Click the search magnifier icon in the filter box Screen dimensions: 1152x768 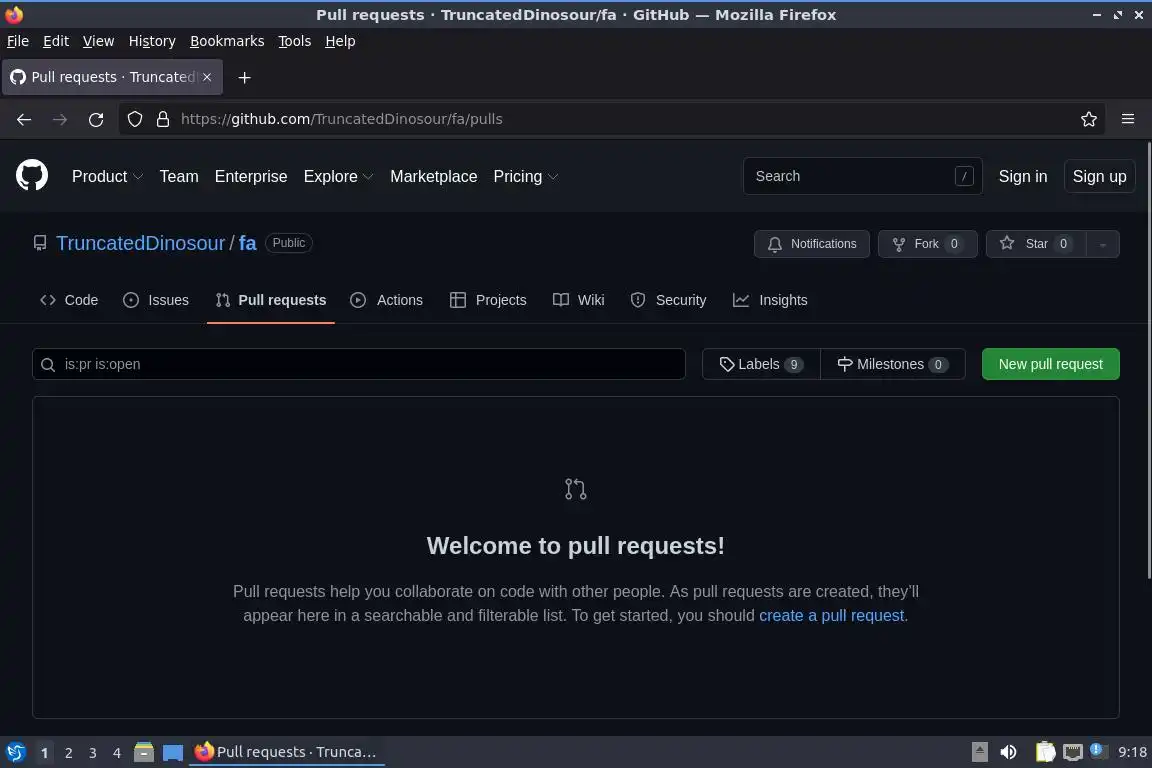(48, 365)
